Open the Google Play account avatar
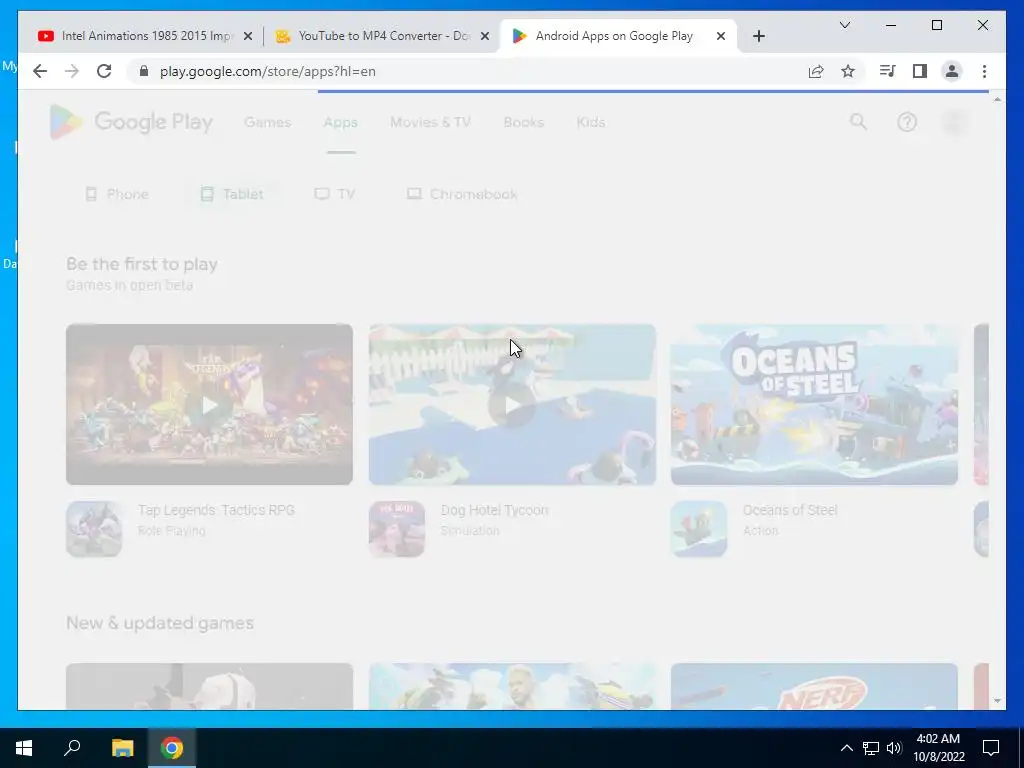This screenshot has width=1024, height=768. [x=955, y=122]
